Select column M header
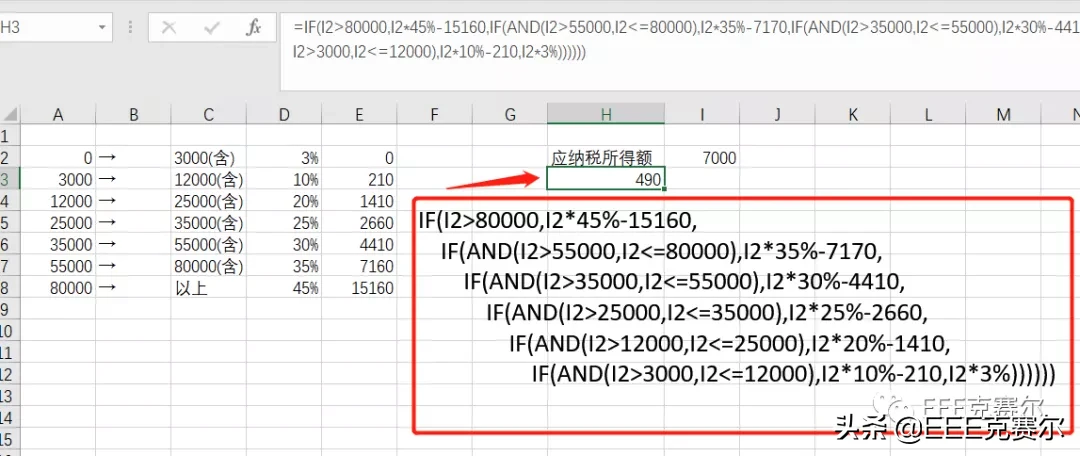This screenshot has height=456, width=1080. (1003, 115)
